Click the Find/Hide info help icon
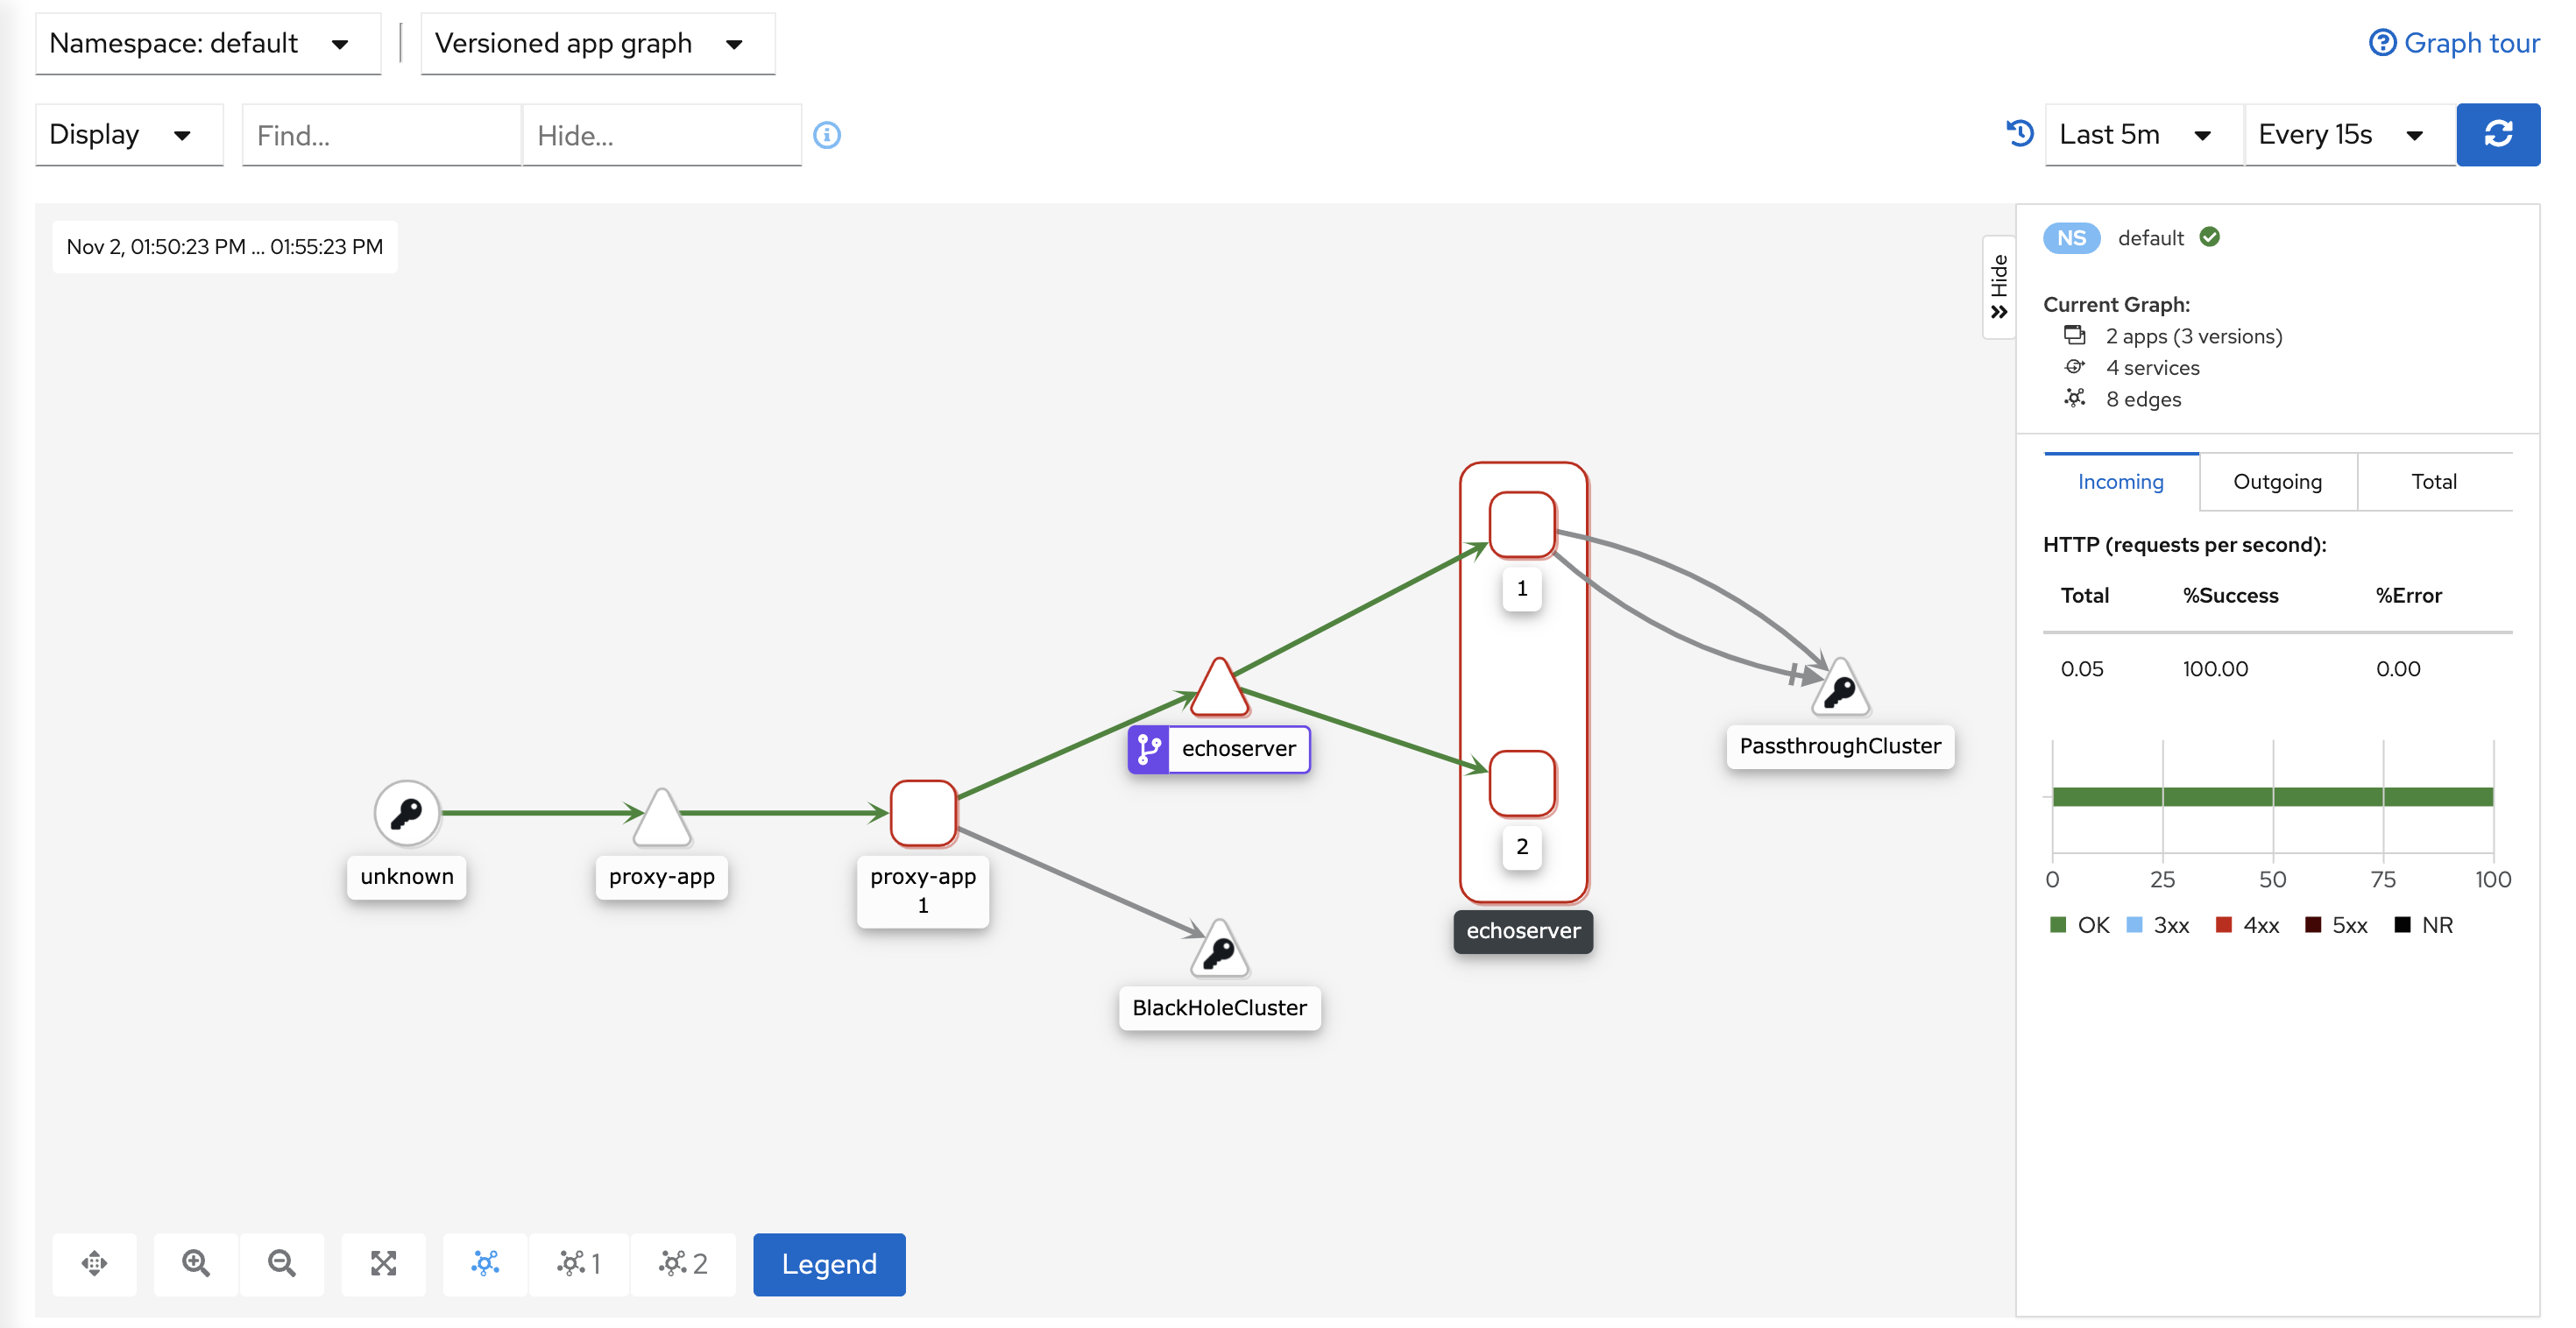The width and height of the screenshot is (2576, 1328). [x=827, y=135]
